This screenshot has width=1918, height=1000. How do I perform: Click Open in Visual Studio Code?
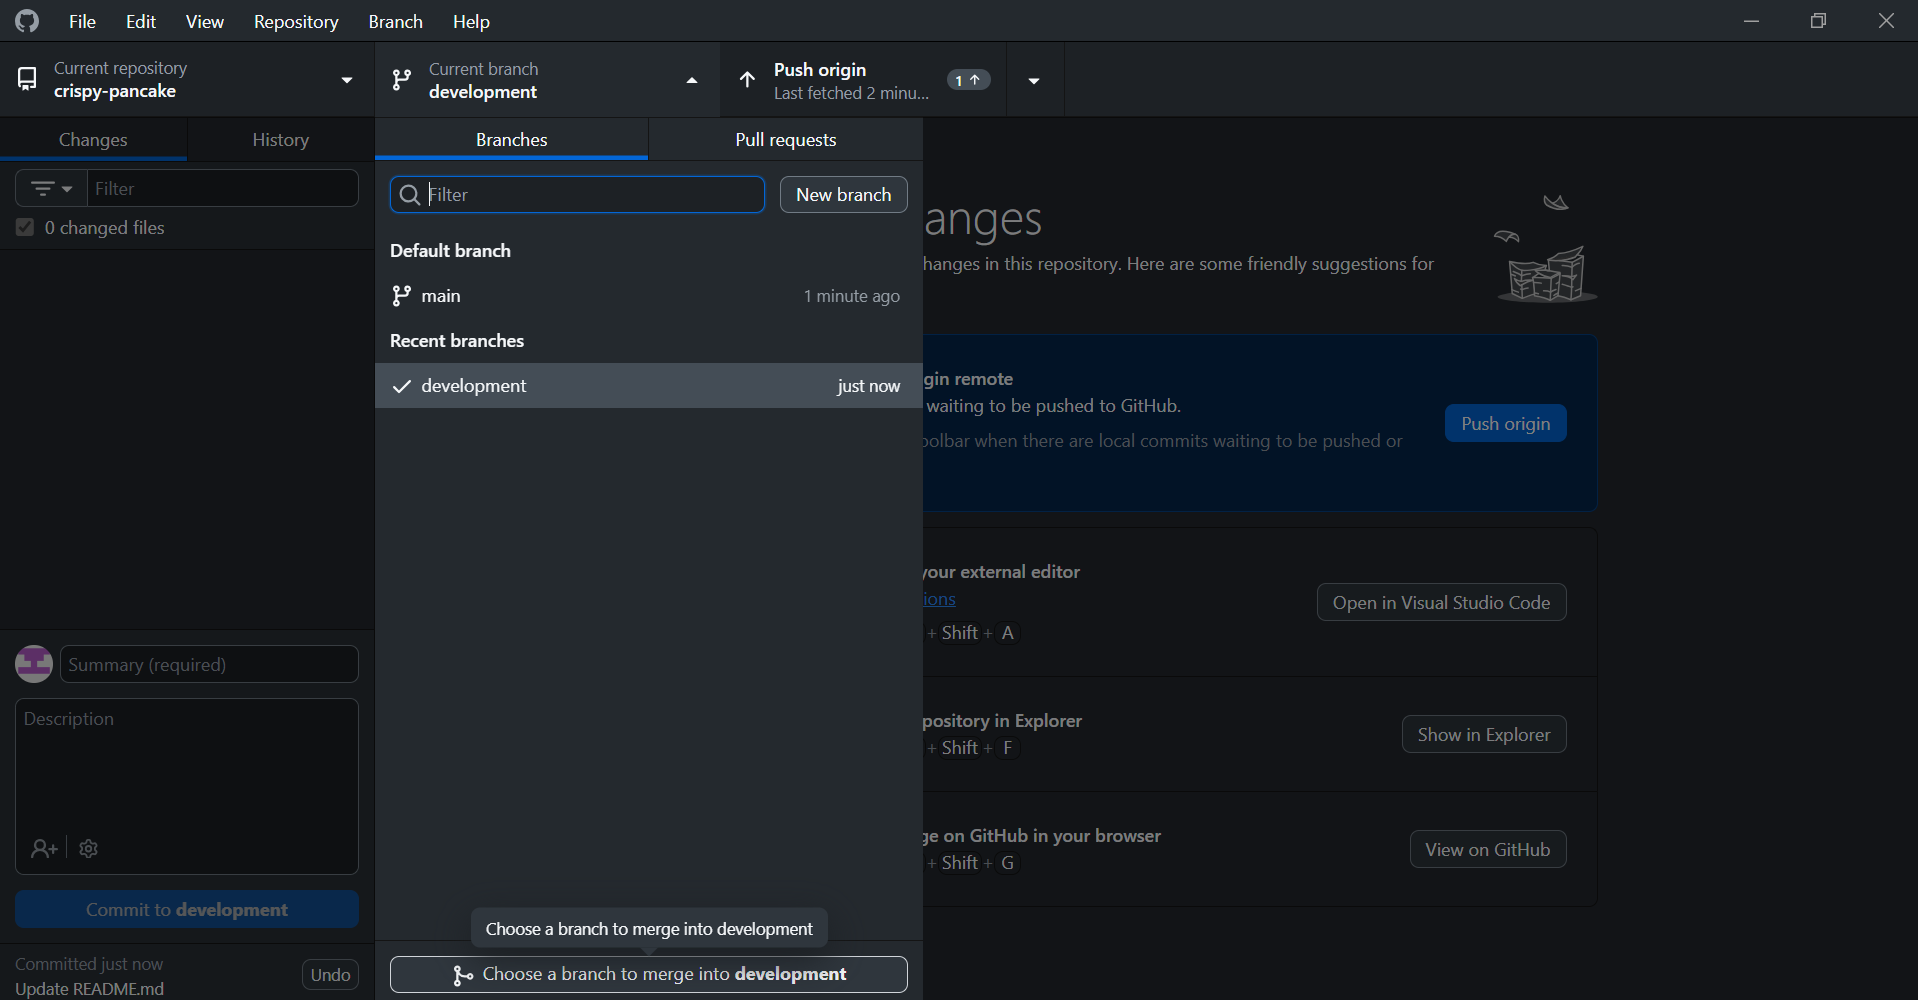point(1442,602)
